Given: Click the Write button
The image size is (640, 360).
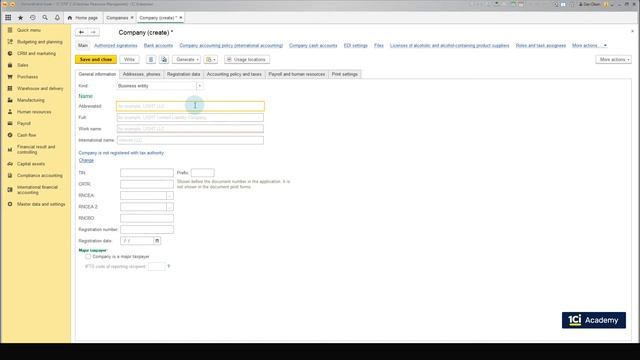Looking at the screenshot, I should pos(129,60).
